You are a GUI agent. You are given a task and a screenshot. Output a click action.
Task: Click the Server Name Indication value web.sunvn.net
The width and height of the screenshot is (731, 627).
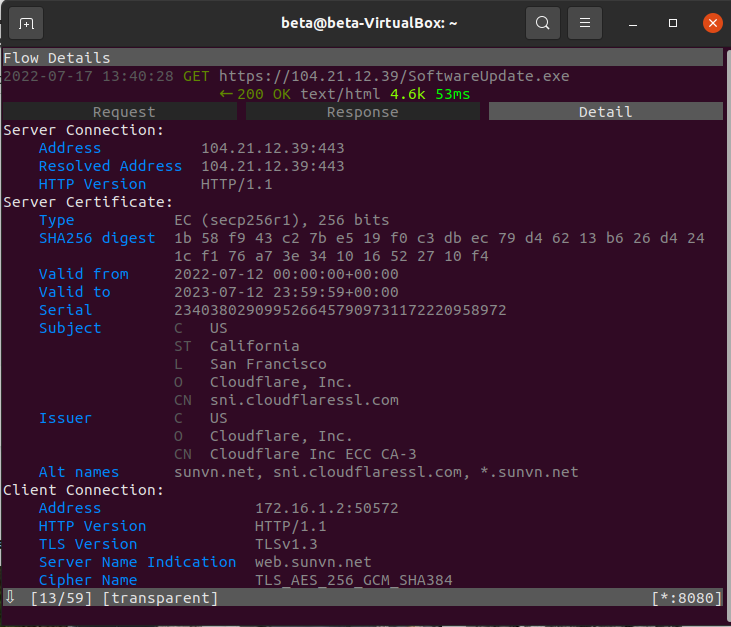(313, 562)
